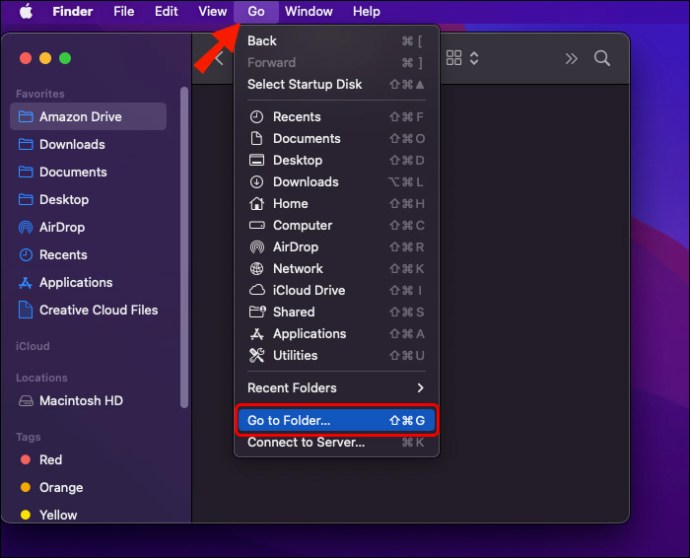Choose Connect to Server… menu item

pos(337,442)
